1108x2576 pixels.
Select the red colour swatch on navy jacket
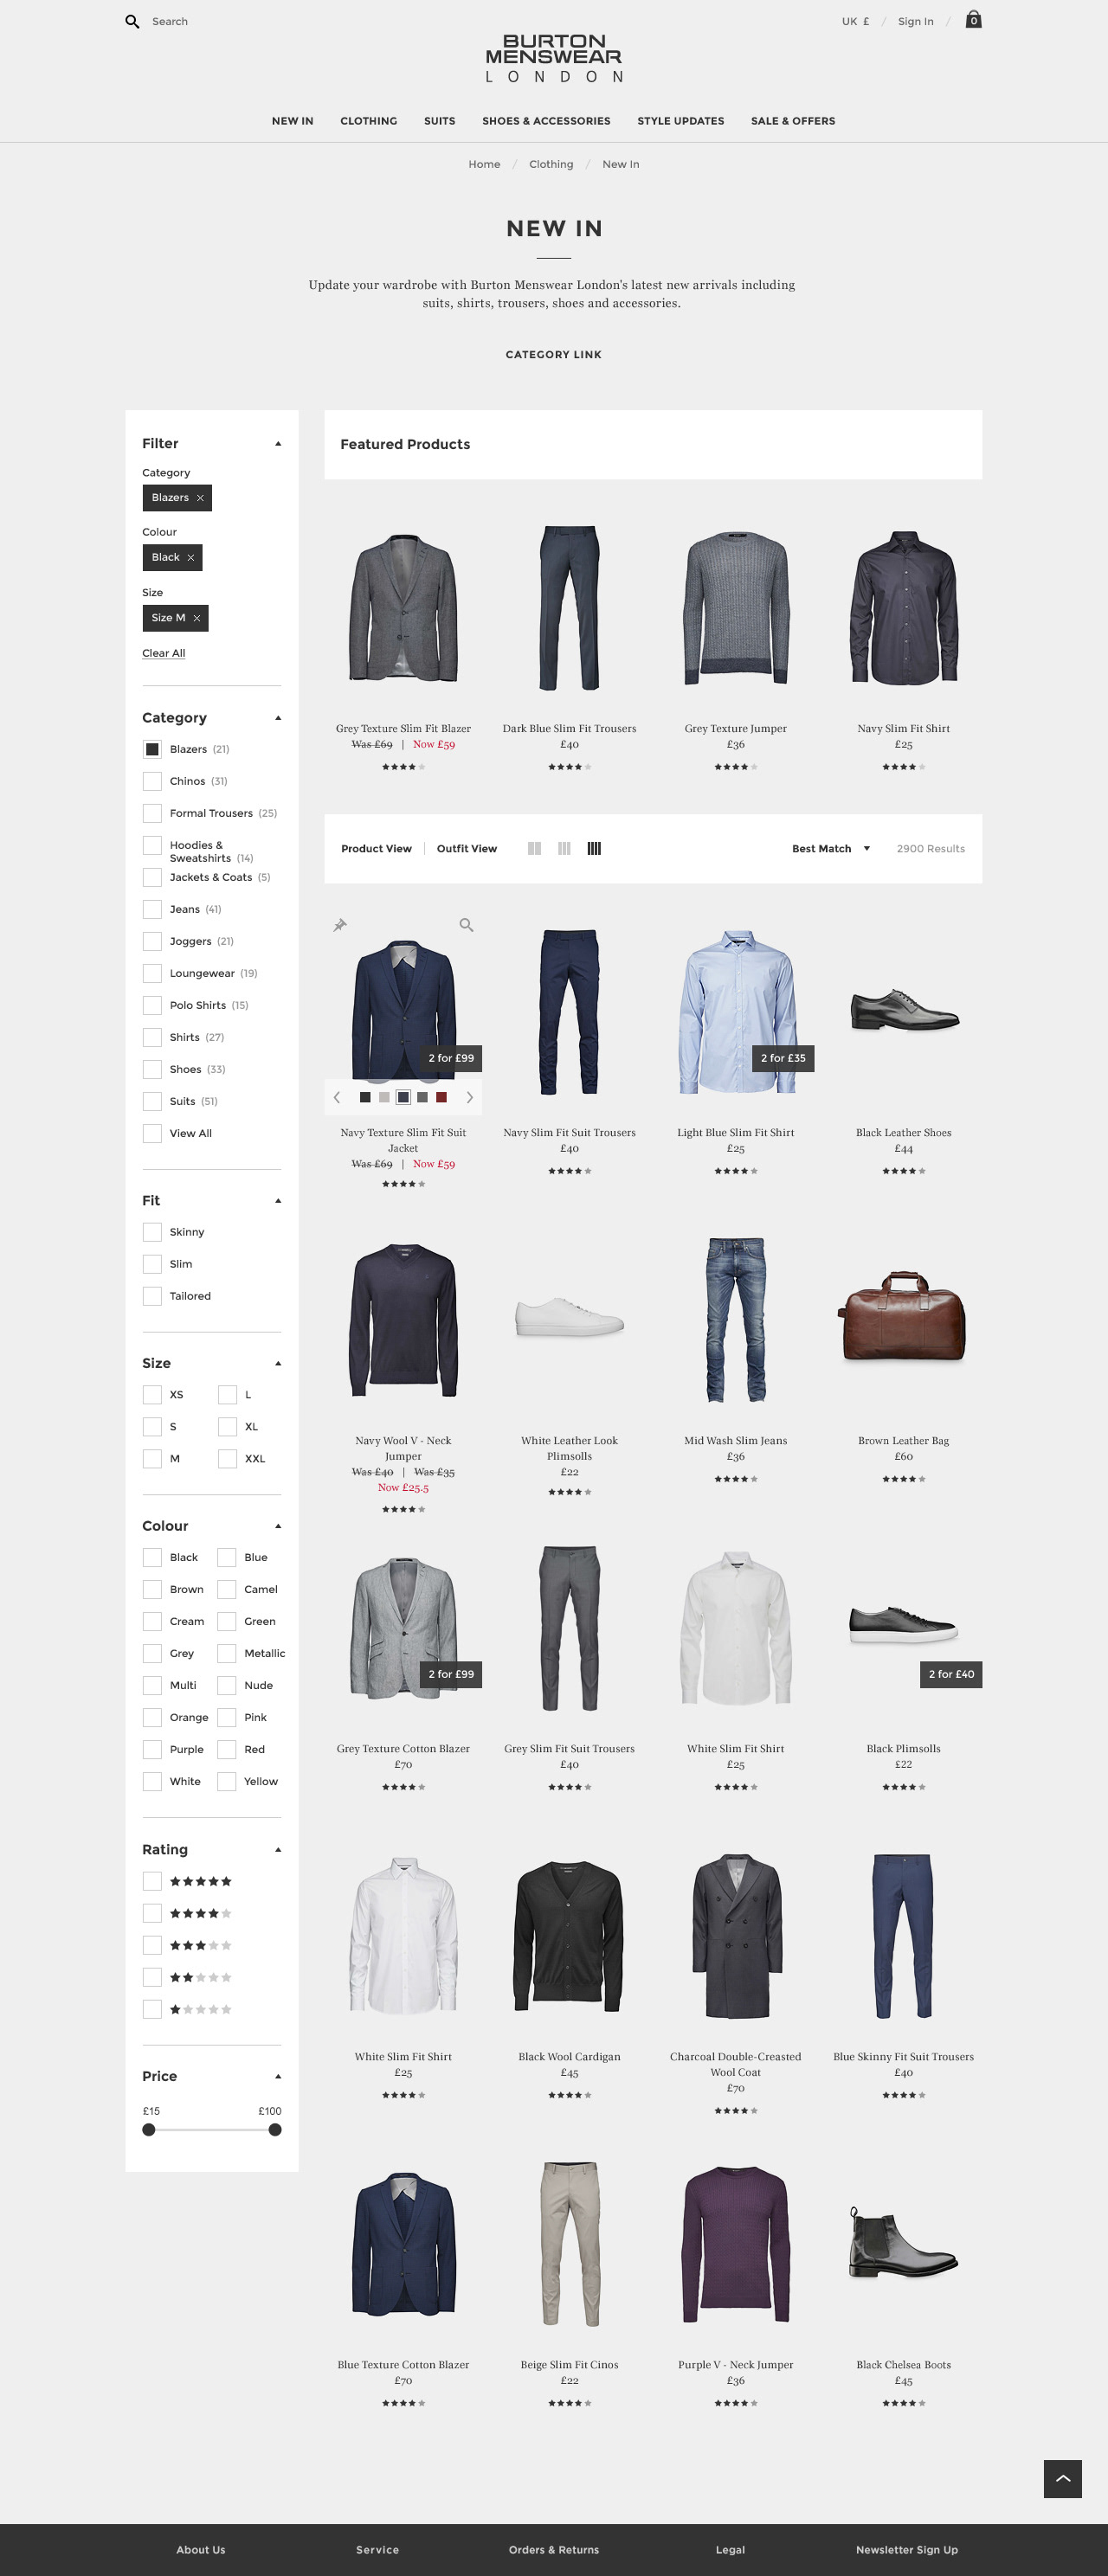(x=441, y=1097)
